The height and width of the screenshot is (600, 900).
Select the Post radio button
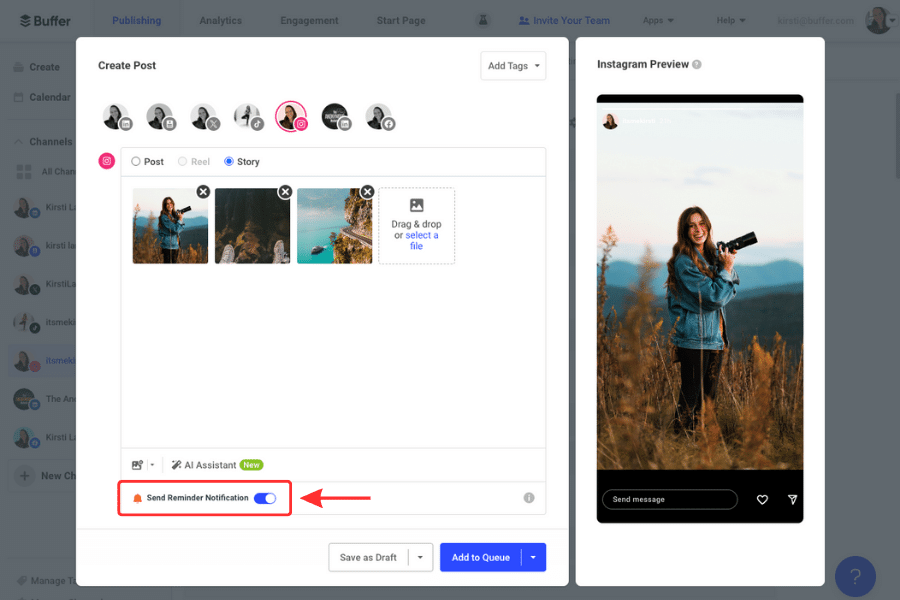pyautogui.click(x=136, y=161)
